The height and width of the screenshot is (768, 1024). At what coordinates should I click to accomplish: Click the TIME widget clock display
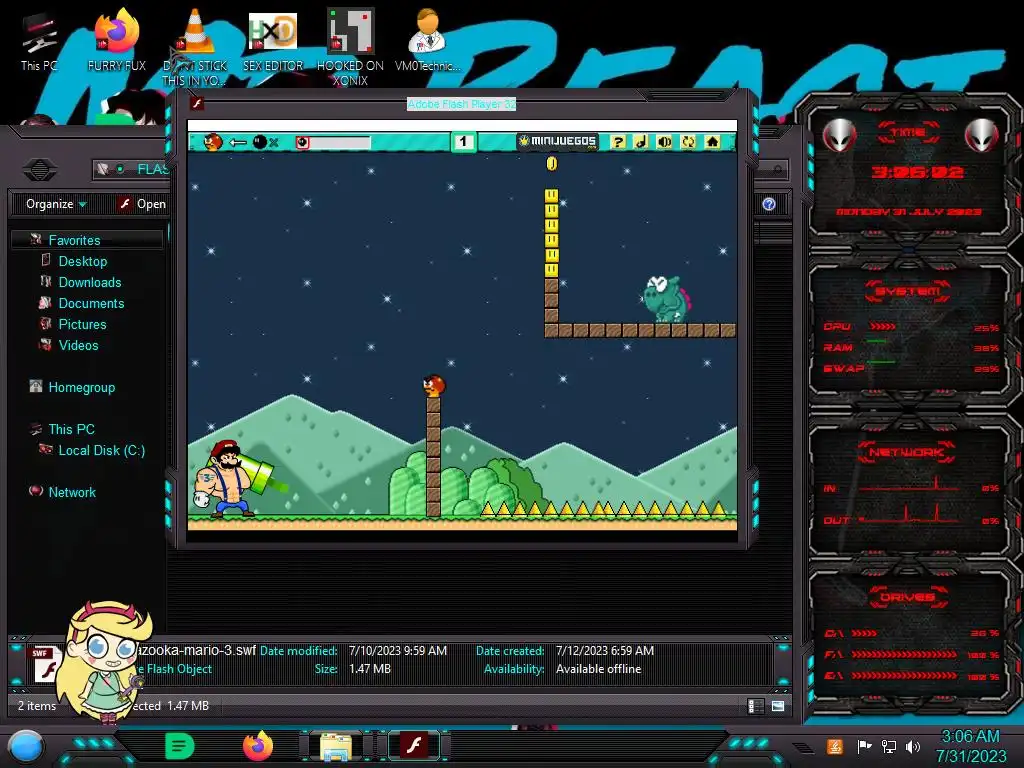[917, 172]
